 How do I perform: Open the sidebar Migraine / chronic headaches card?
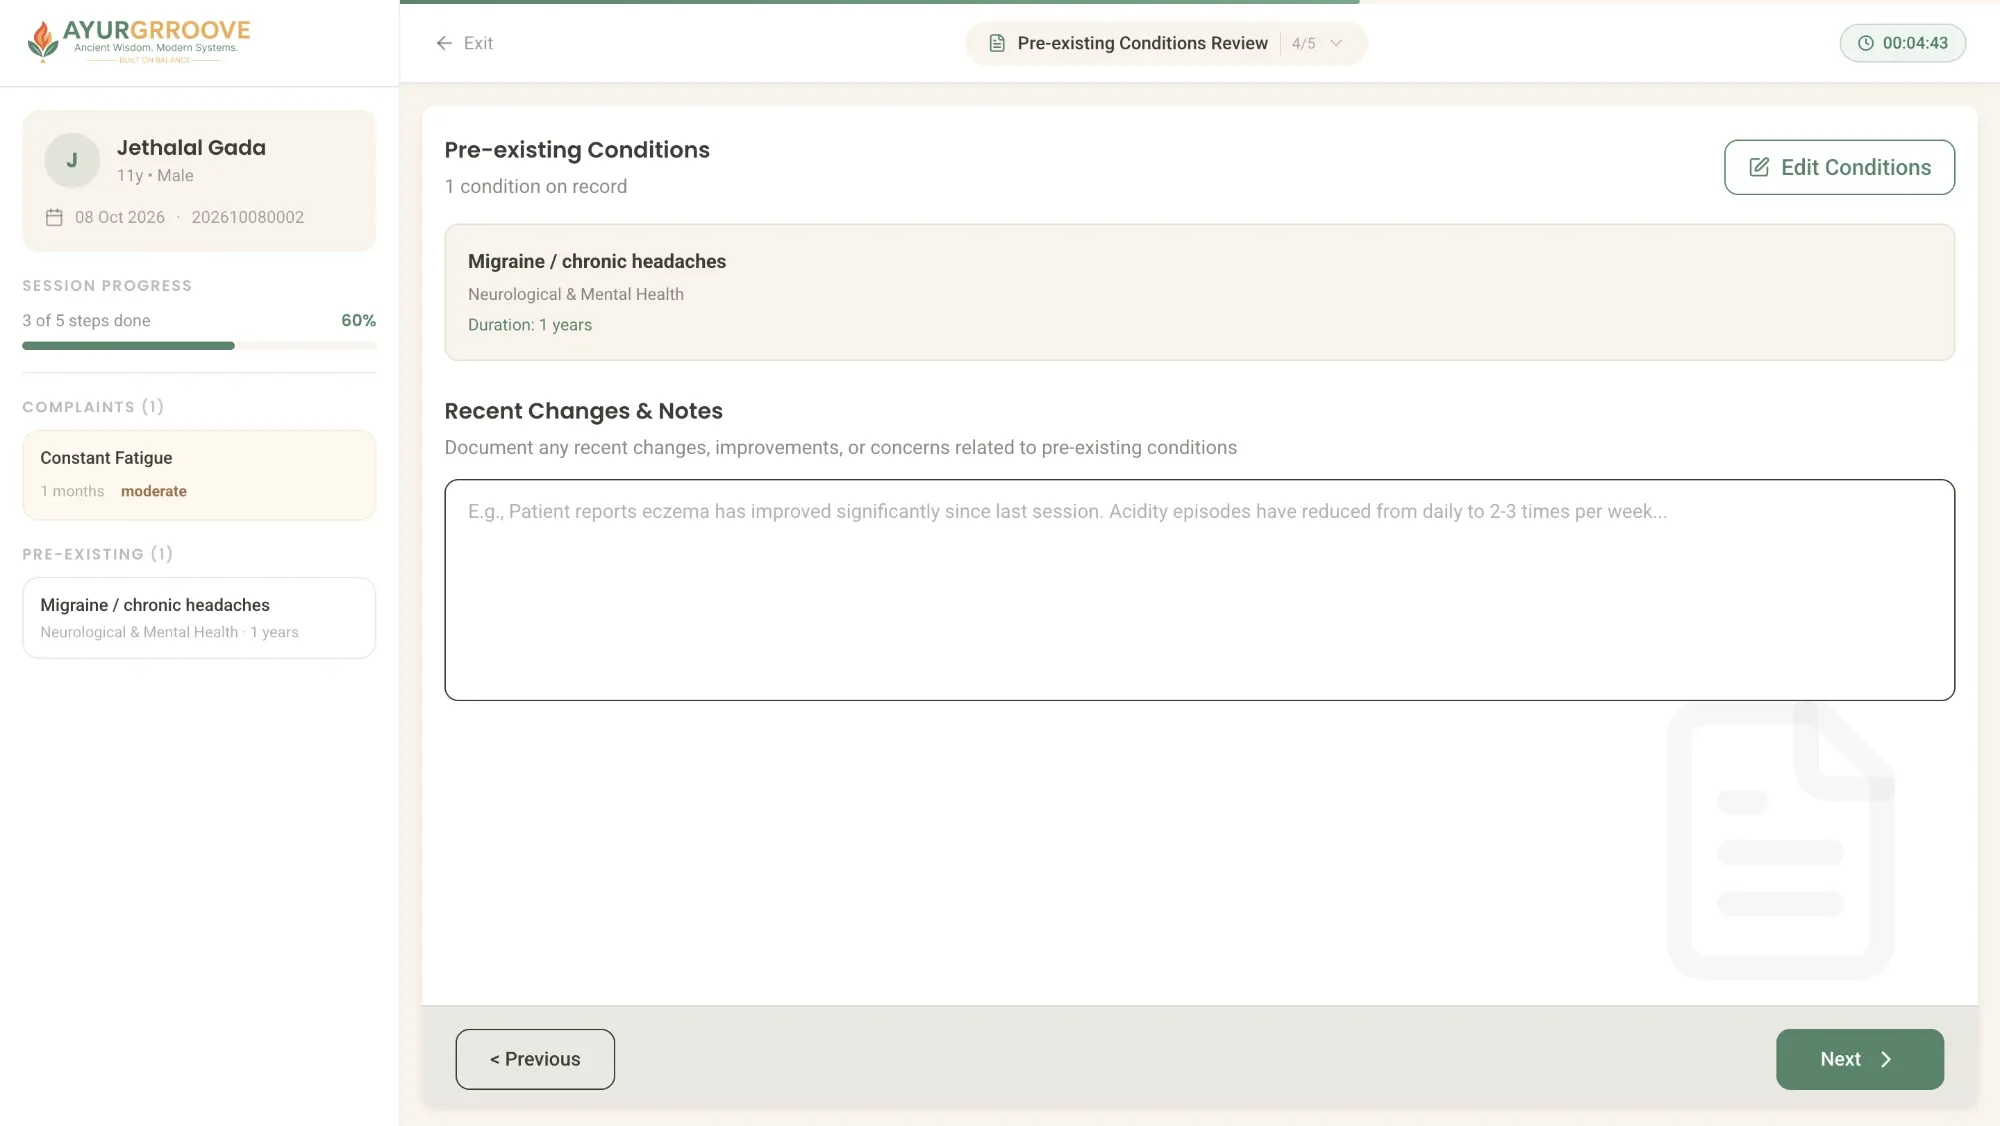(199, 618)
